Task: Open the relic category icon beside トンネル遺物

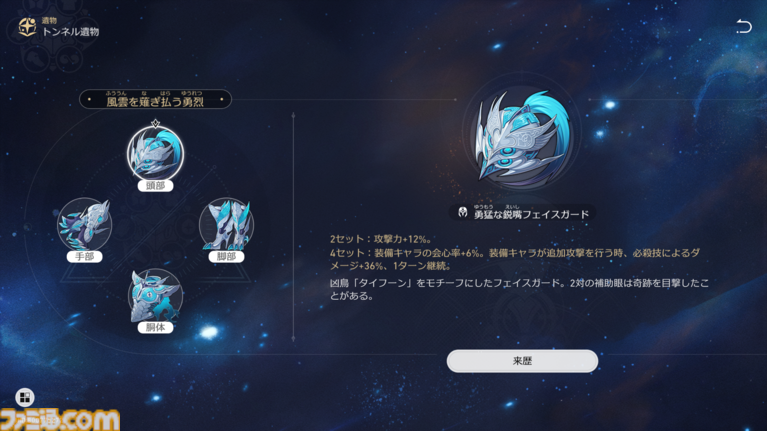Action: [x=27, y=27]
